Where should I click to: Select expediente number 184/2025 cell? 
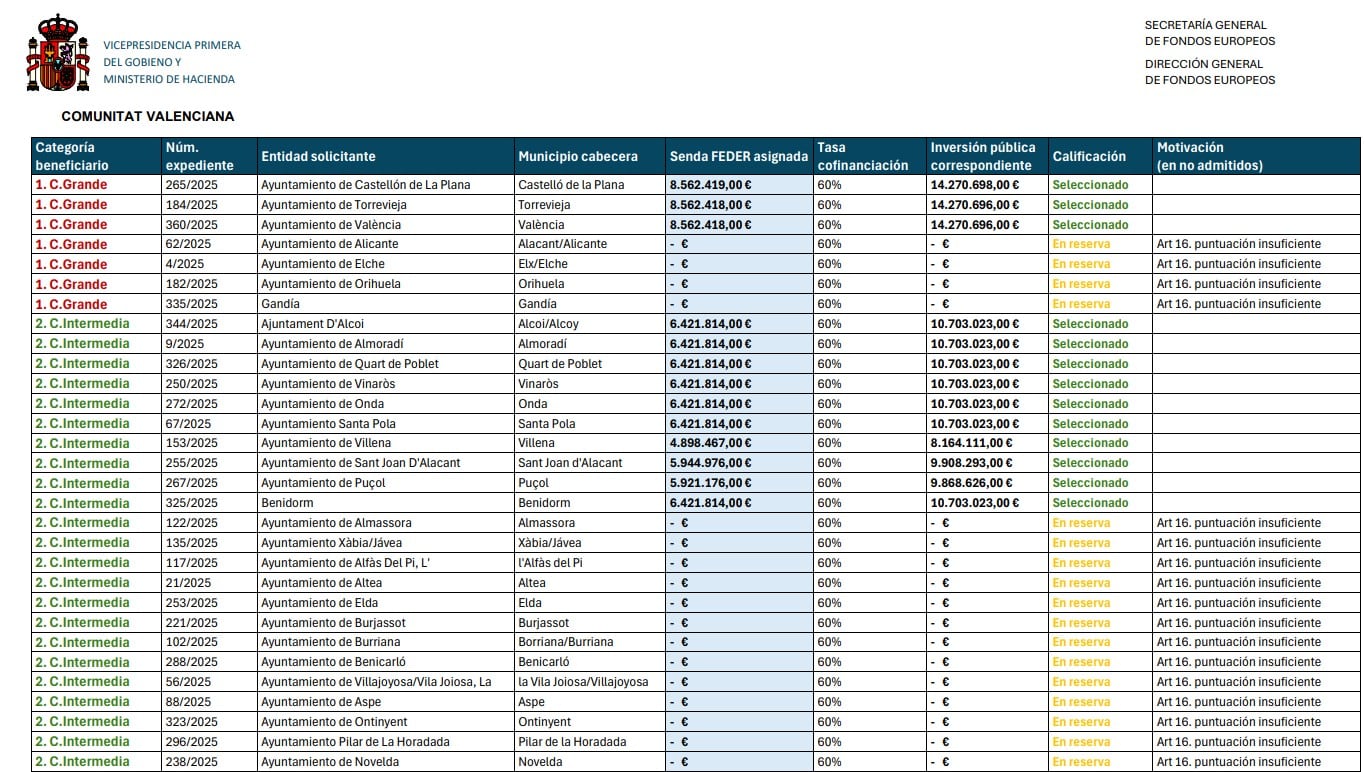(191, 205)
